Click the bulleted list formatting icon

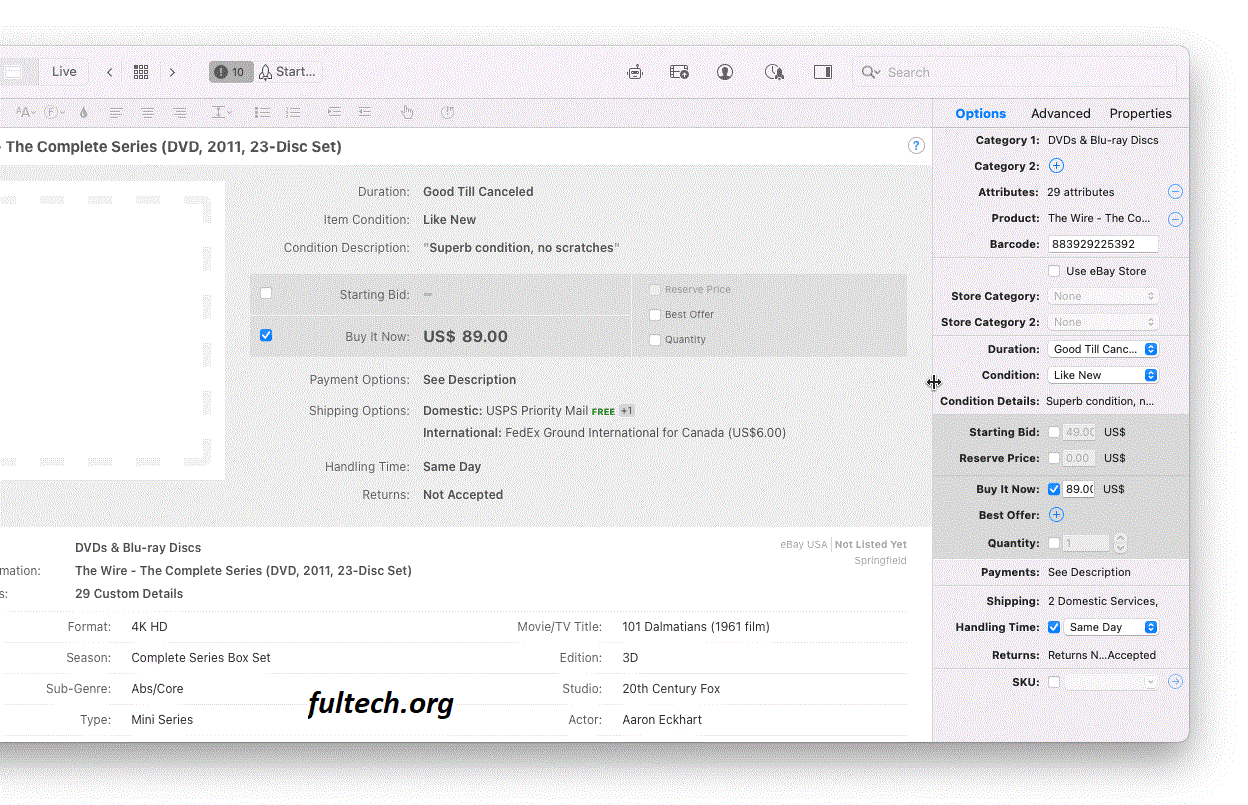tap(262, 112)
